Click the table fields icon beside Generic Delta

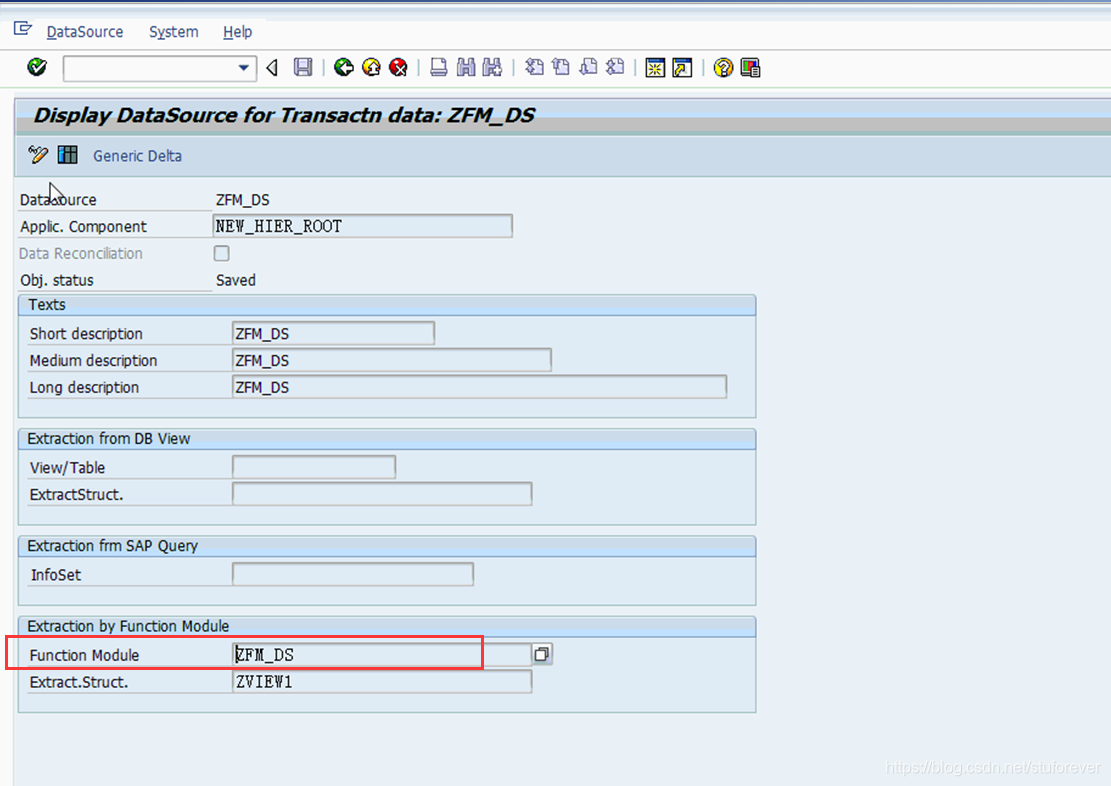click(68, 155)
